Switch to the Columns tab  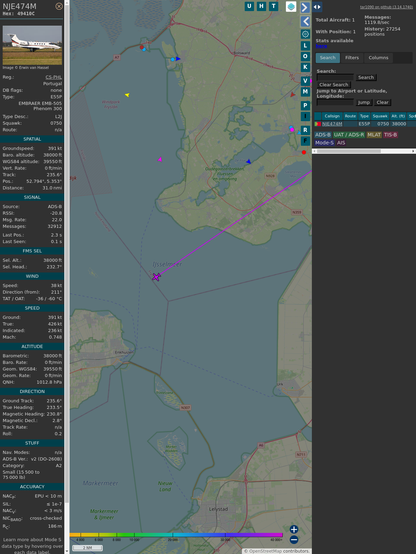pyautogui.click(x=378, y=58)
